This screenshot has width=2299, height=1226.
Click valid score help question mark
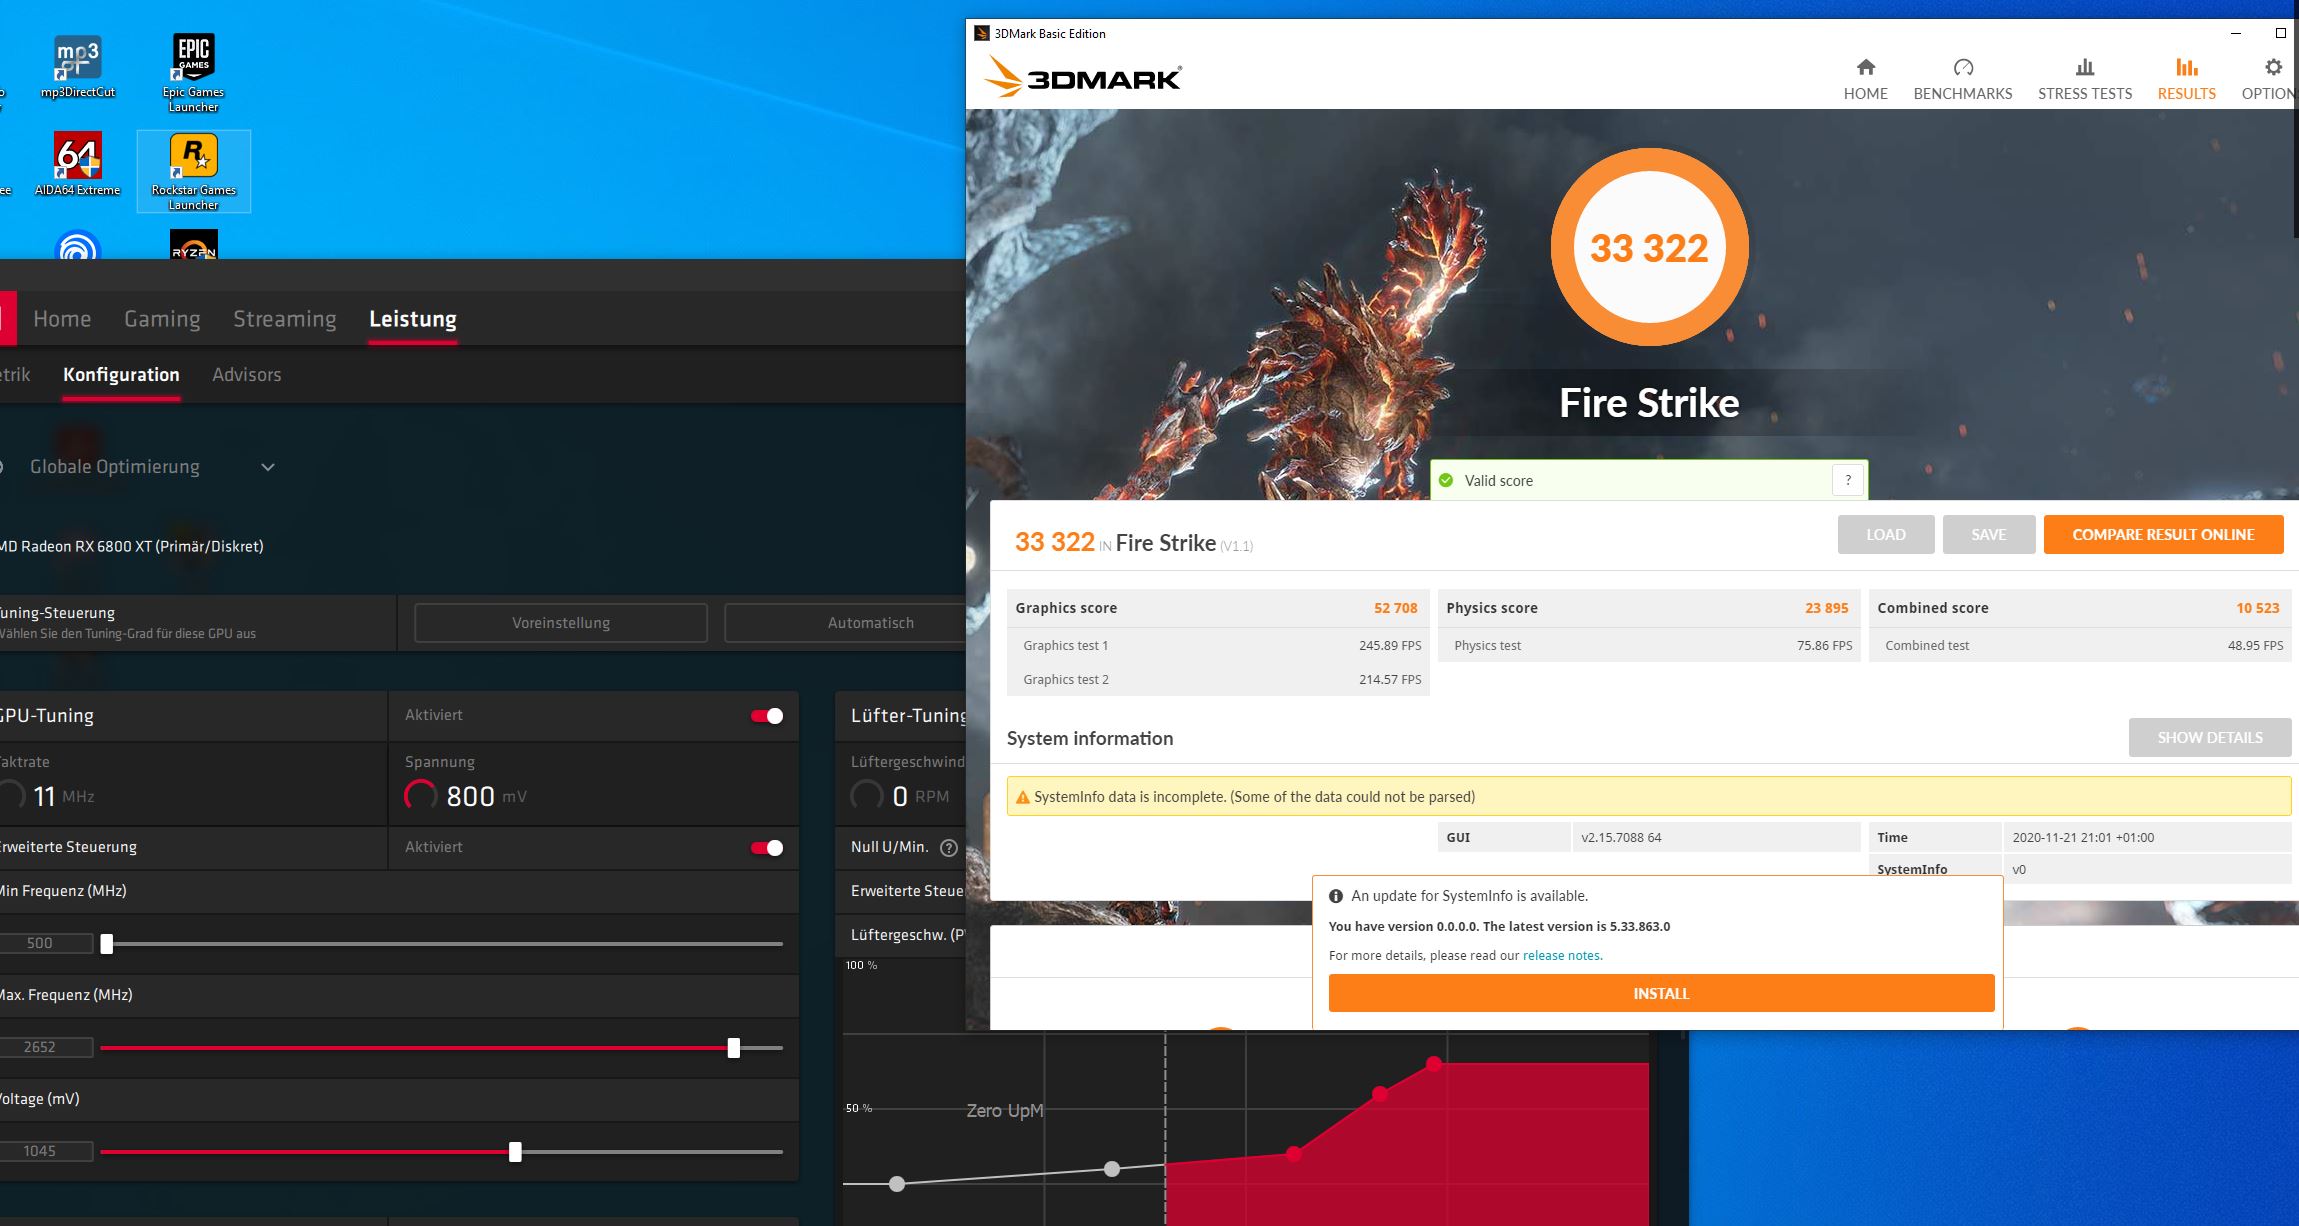[1847, 480]
